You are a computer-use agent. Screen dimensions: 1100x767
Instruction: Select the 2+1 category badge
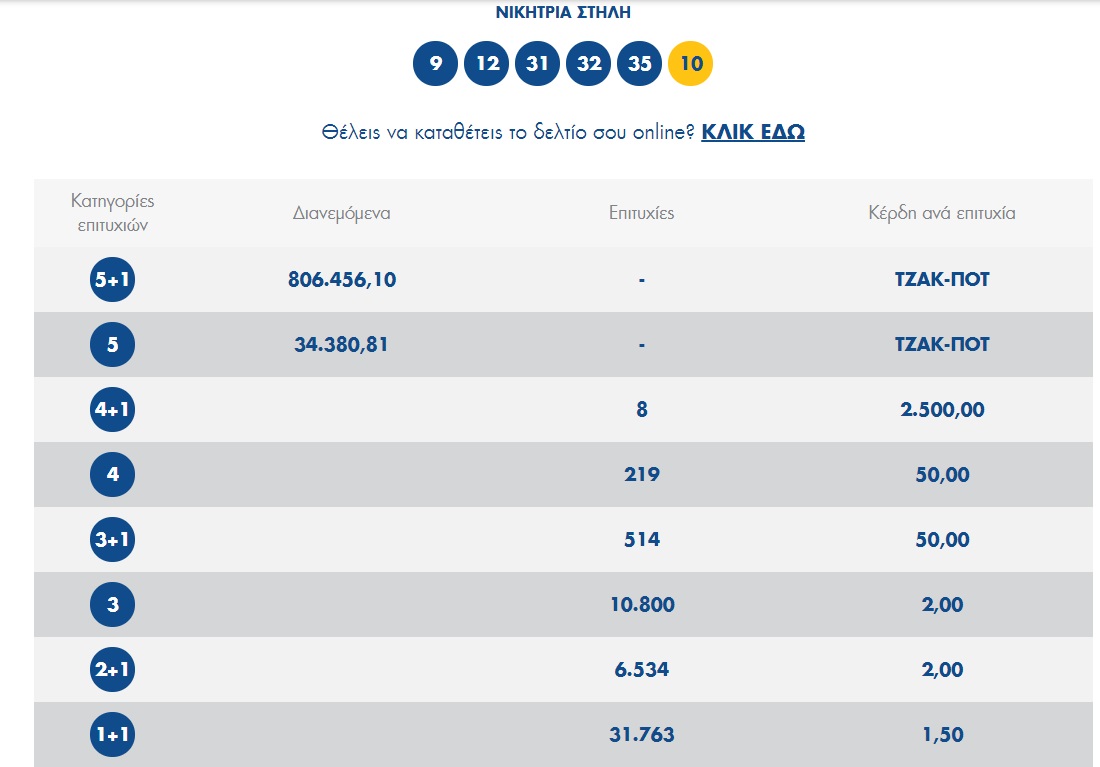coord(112,670)
